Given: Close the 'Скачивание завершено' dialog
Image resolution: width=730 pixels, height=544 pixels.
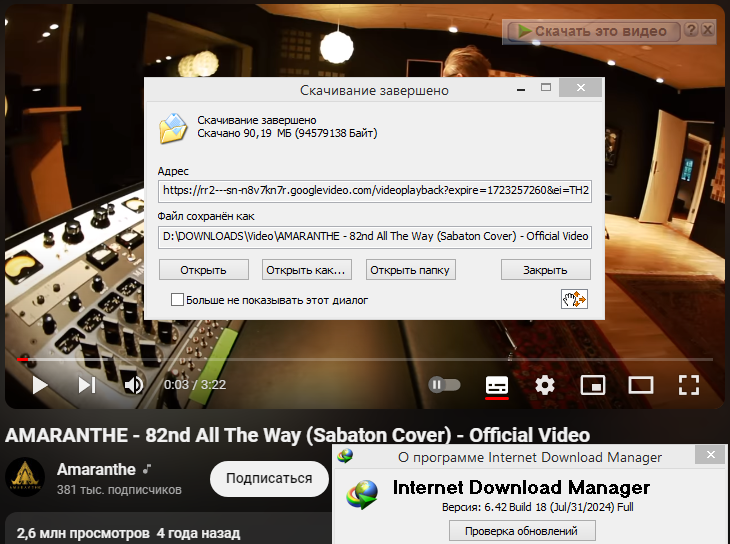Looking at the screenshot, I should (x=580, y=88).
